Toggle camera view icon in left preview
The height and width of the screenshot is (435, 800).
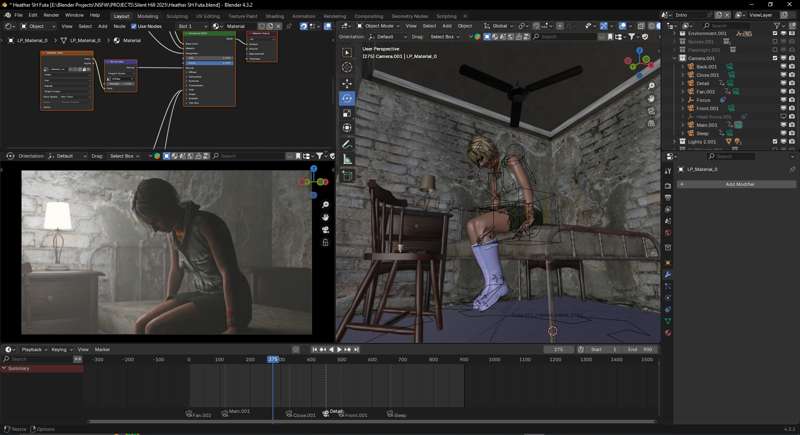pyautogui.click(x=325, y=230)
